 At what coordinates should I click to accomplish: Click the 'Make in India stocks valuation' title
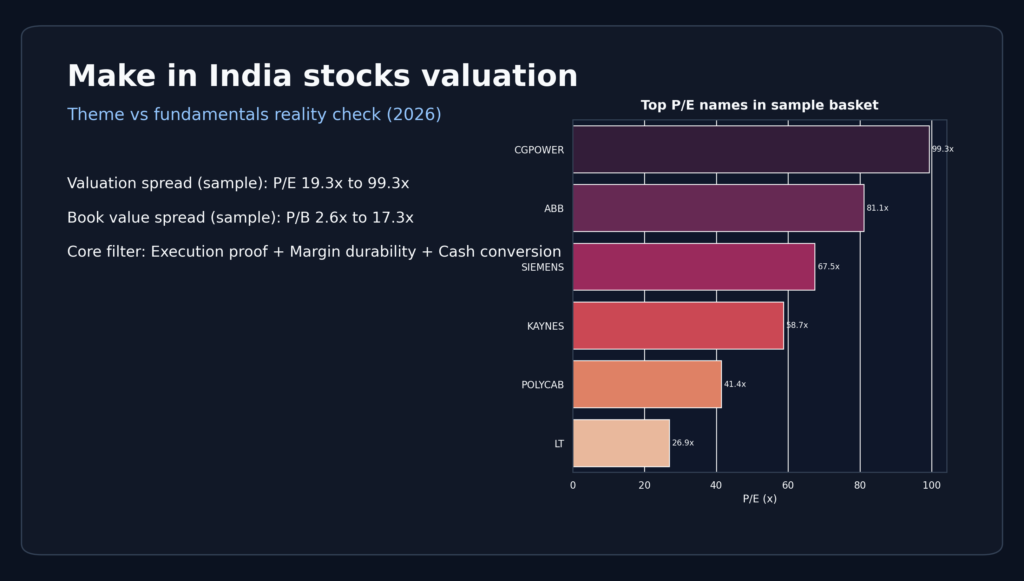click(x=322, y=76)
